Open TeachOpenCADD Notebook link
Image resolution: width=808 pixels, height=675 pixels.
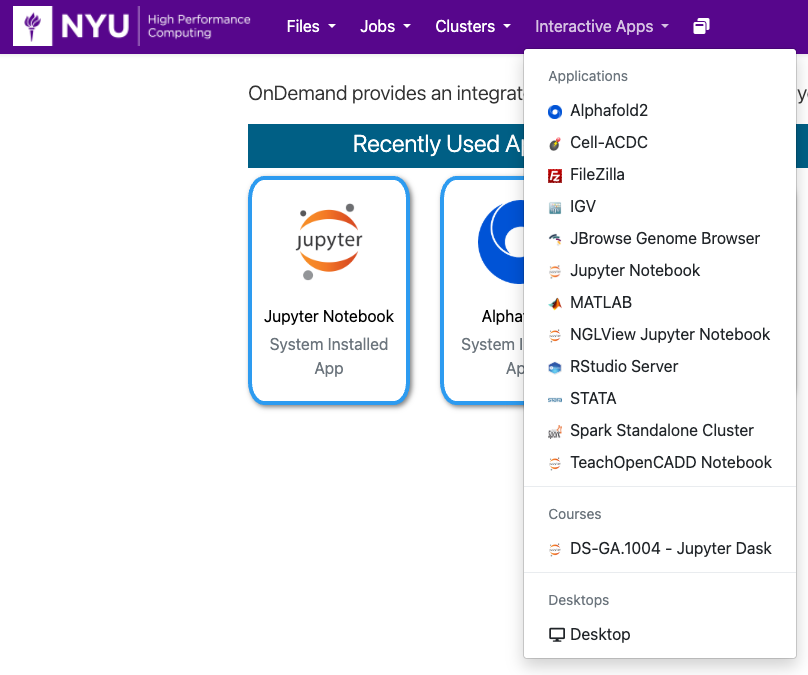(x=670, y=463)
